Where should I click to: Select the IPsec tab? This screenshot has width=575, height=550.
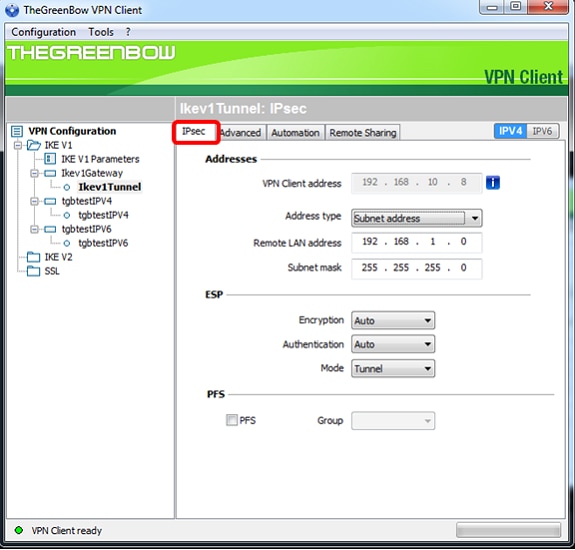(194, 131)
